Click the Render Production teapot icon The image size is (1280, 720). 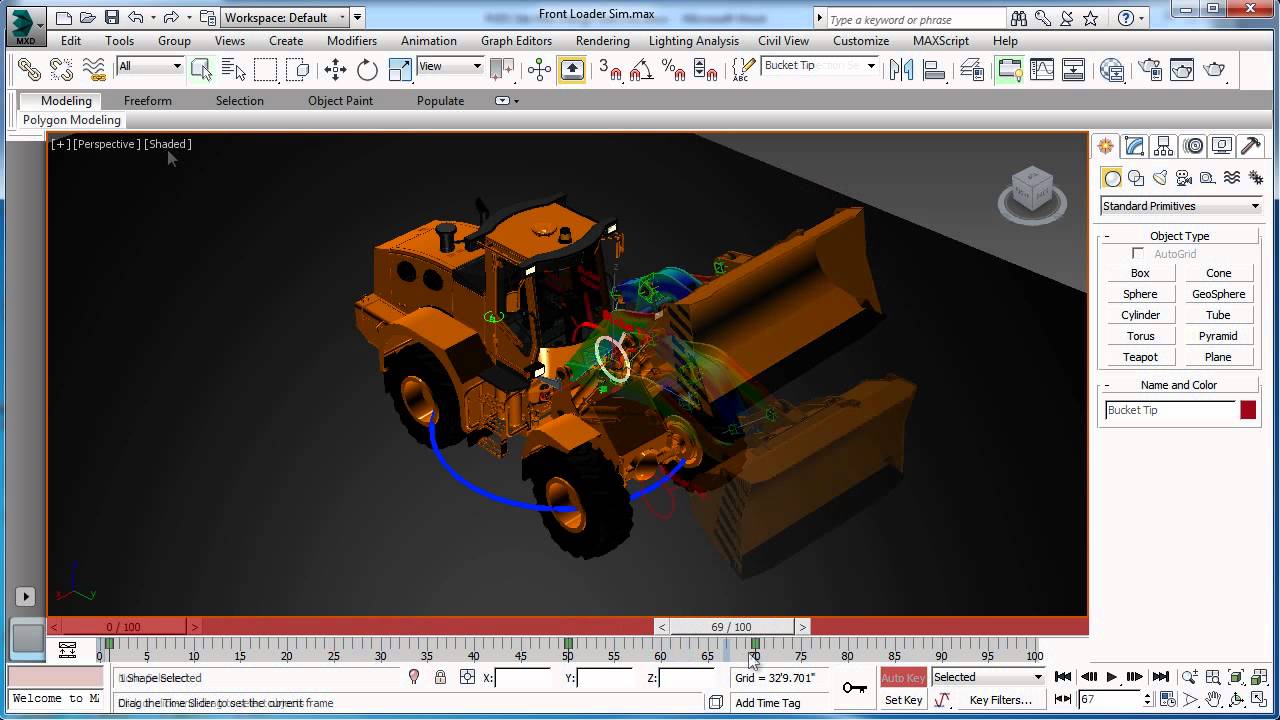[1214, 69]
